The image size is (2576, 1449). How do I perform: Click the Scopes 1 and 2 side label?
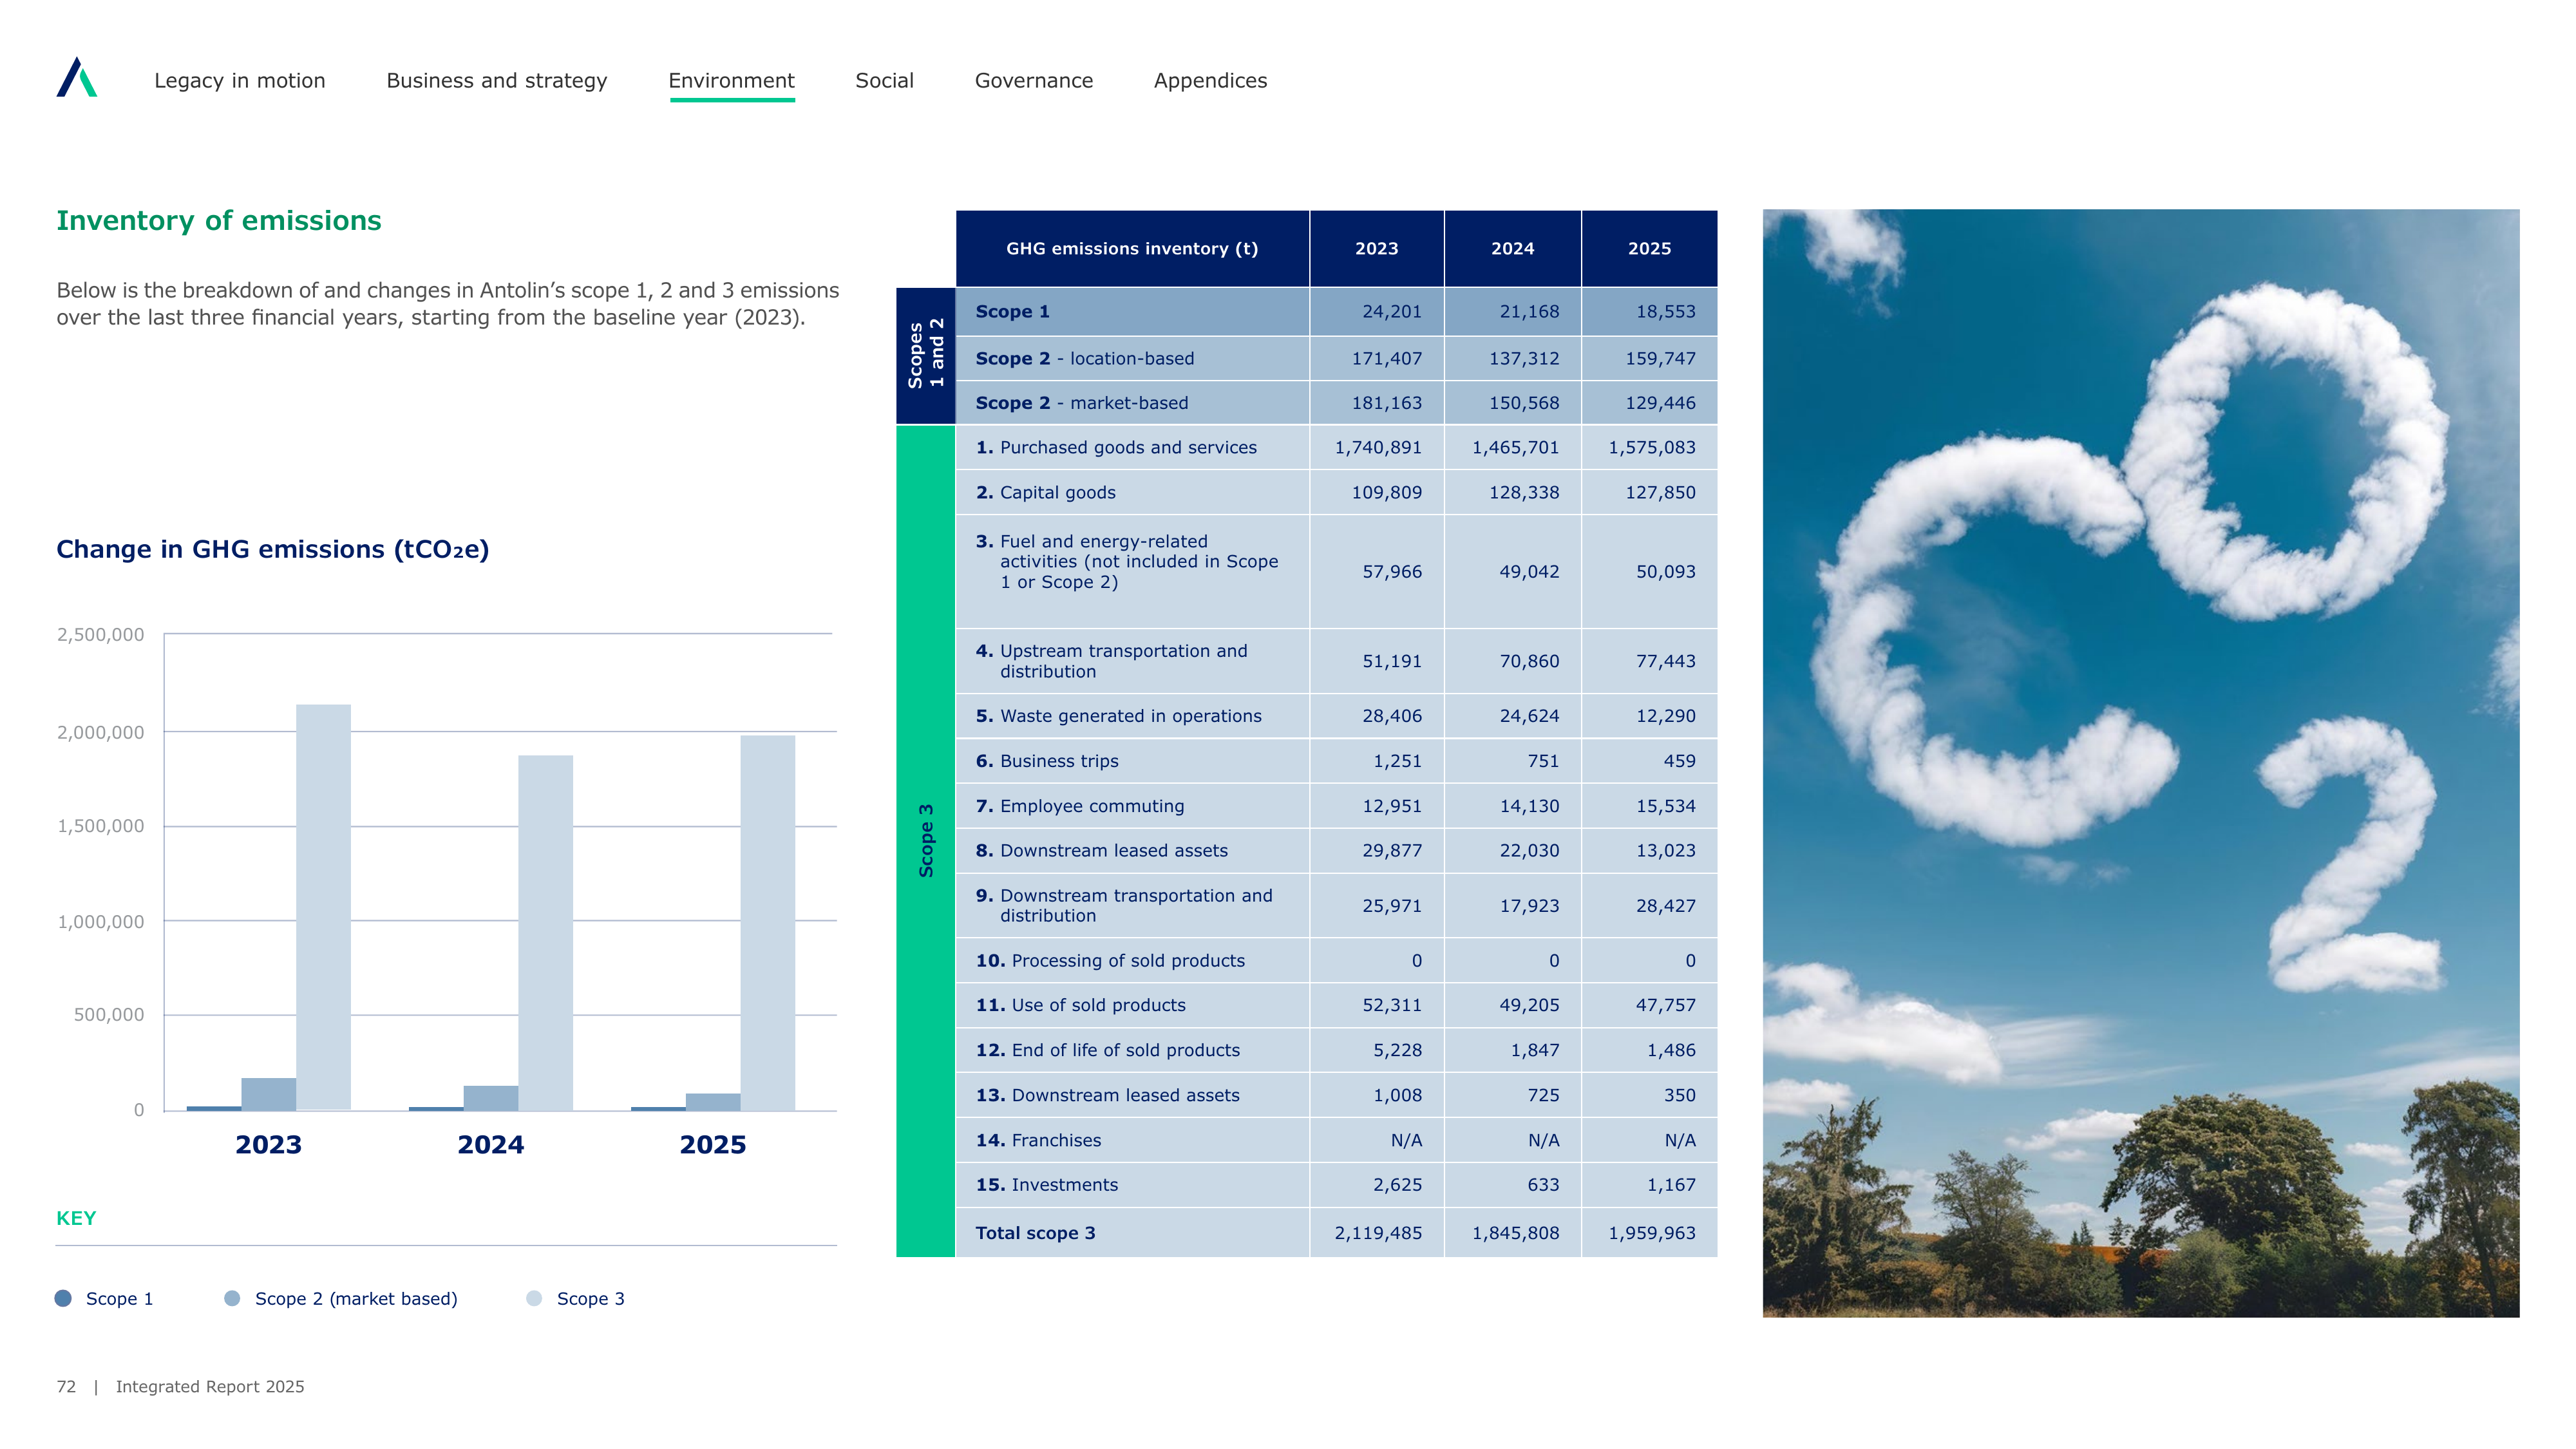pyautogui.click(x=926, y=354)
